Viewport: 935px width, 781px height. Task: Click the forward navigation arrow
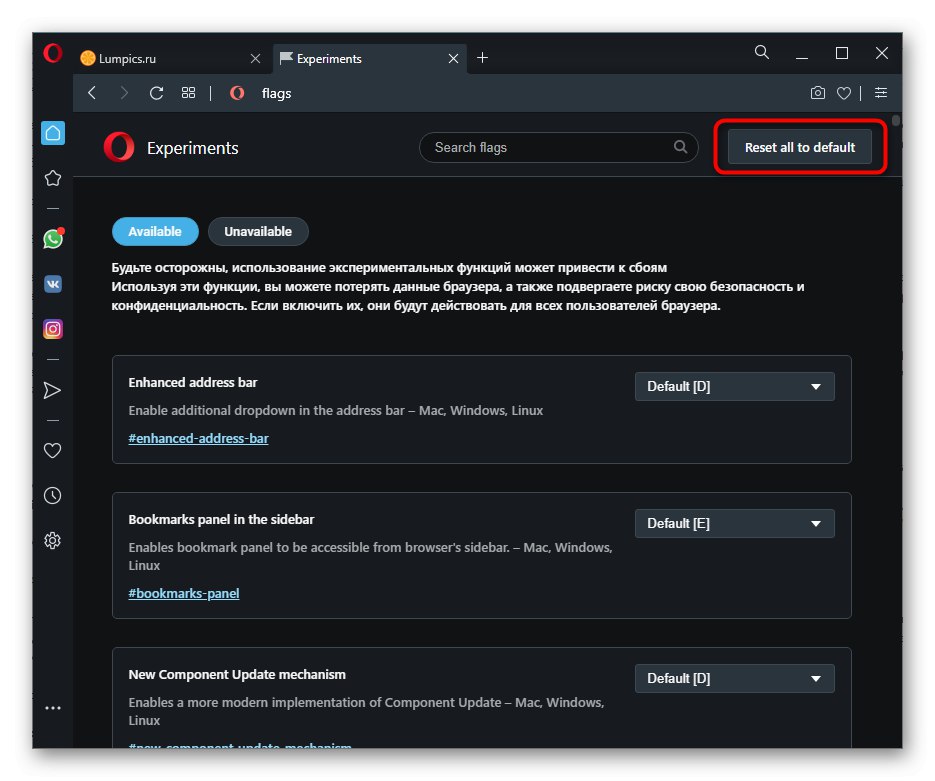click(x=123, y=93)
